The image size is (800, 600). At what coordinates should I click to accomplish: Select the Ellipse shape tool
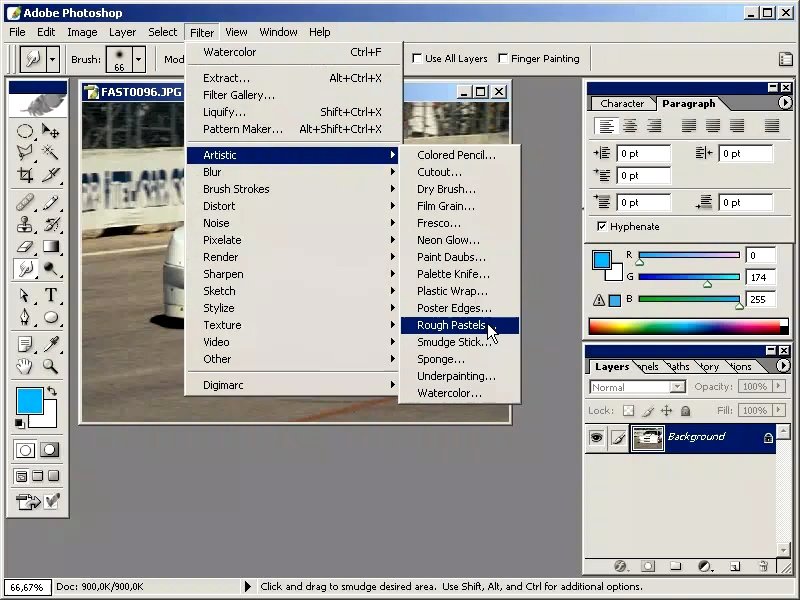coord(51,317)
